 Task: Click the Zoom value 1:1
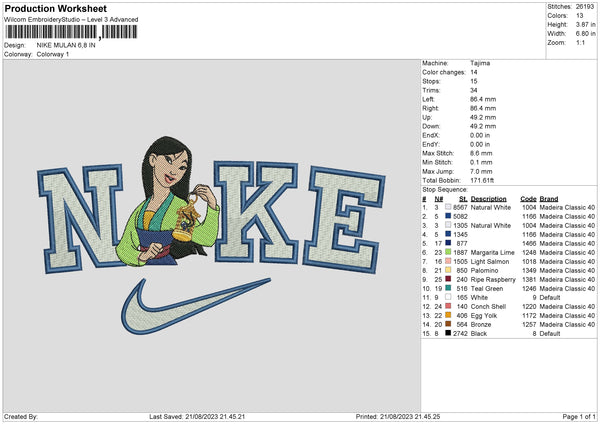580,42
